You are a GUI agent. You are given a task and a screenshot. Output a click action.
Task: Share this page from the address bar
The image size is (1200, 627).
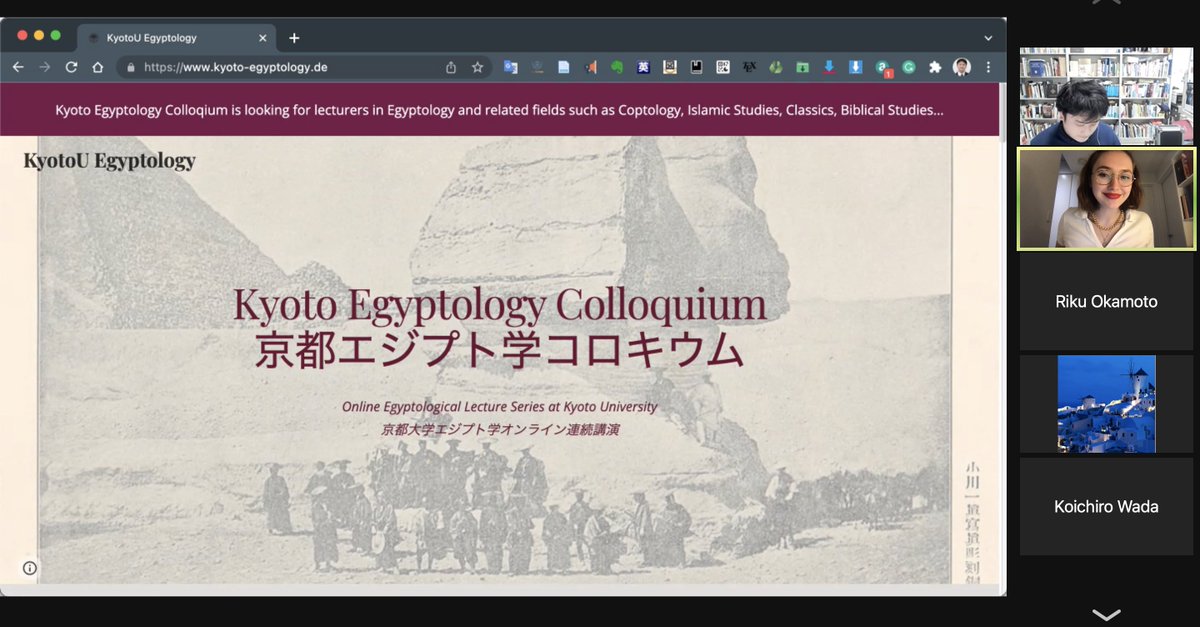tap(451, 67)
